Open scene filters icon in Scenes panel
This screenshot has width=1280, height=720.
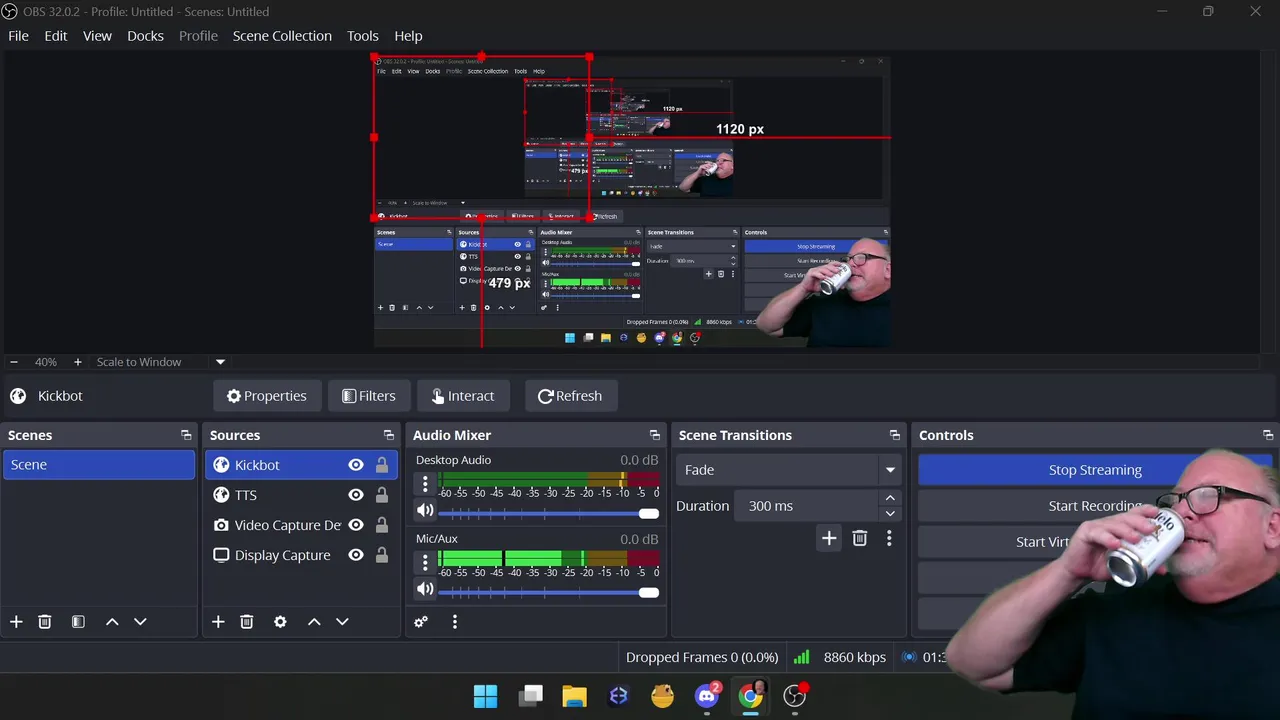pos(78,622)
